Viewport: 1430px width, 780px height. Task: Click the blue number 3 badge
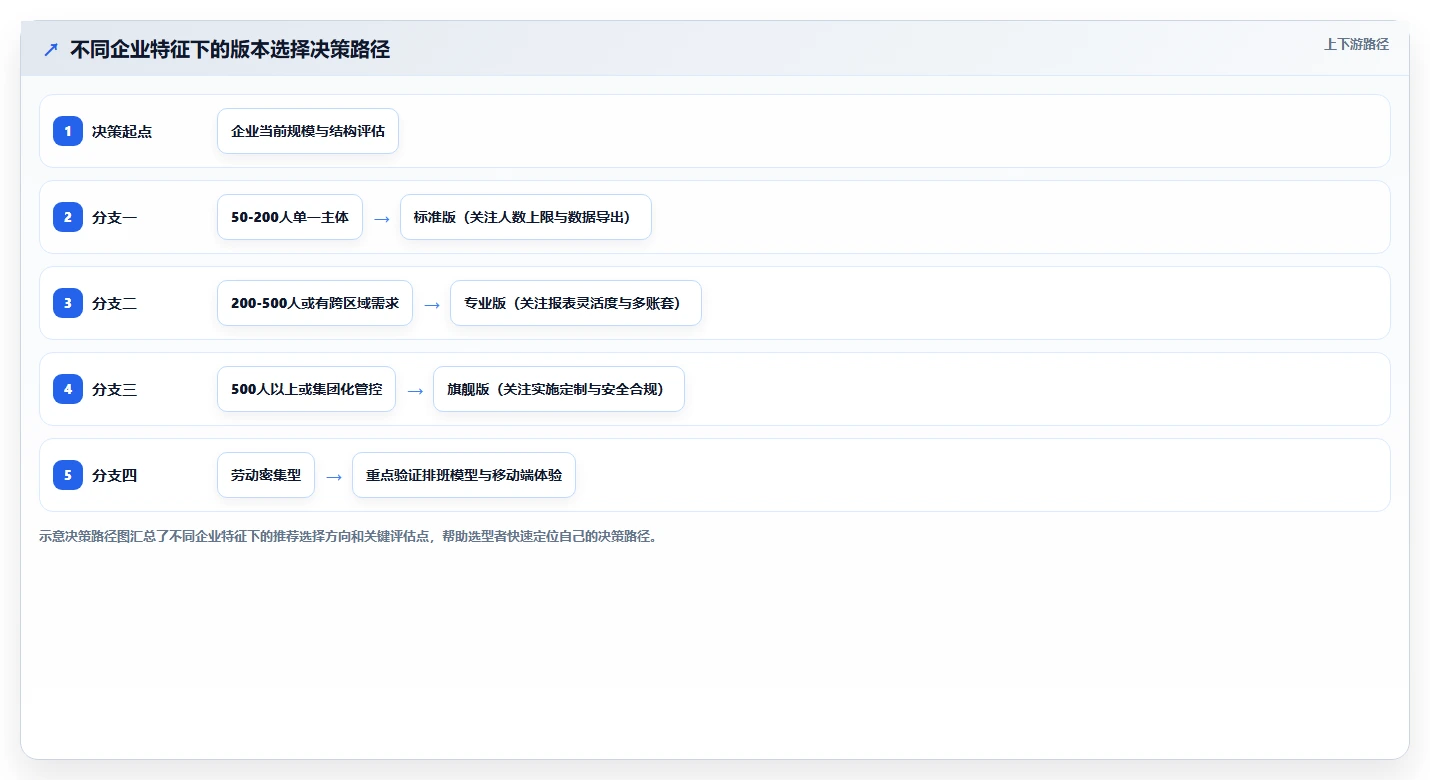click(68, 303)
